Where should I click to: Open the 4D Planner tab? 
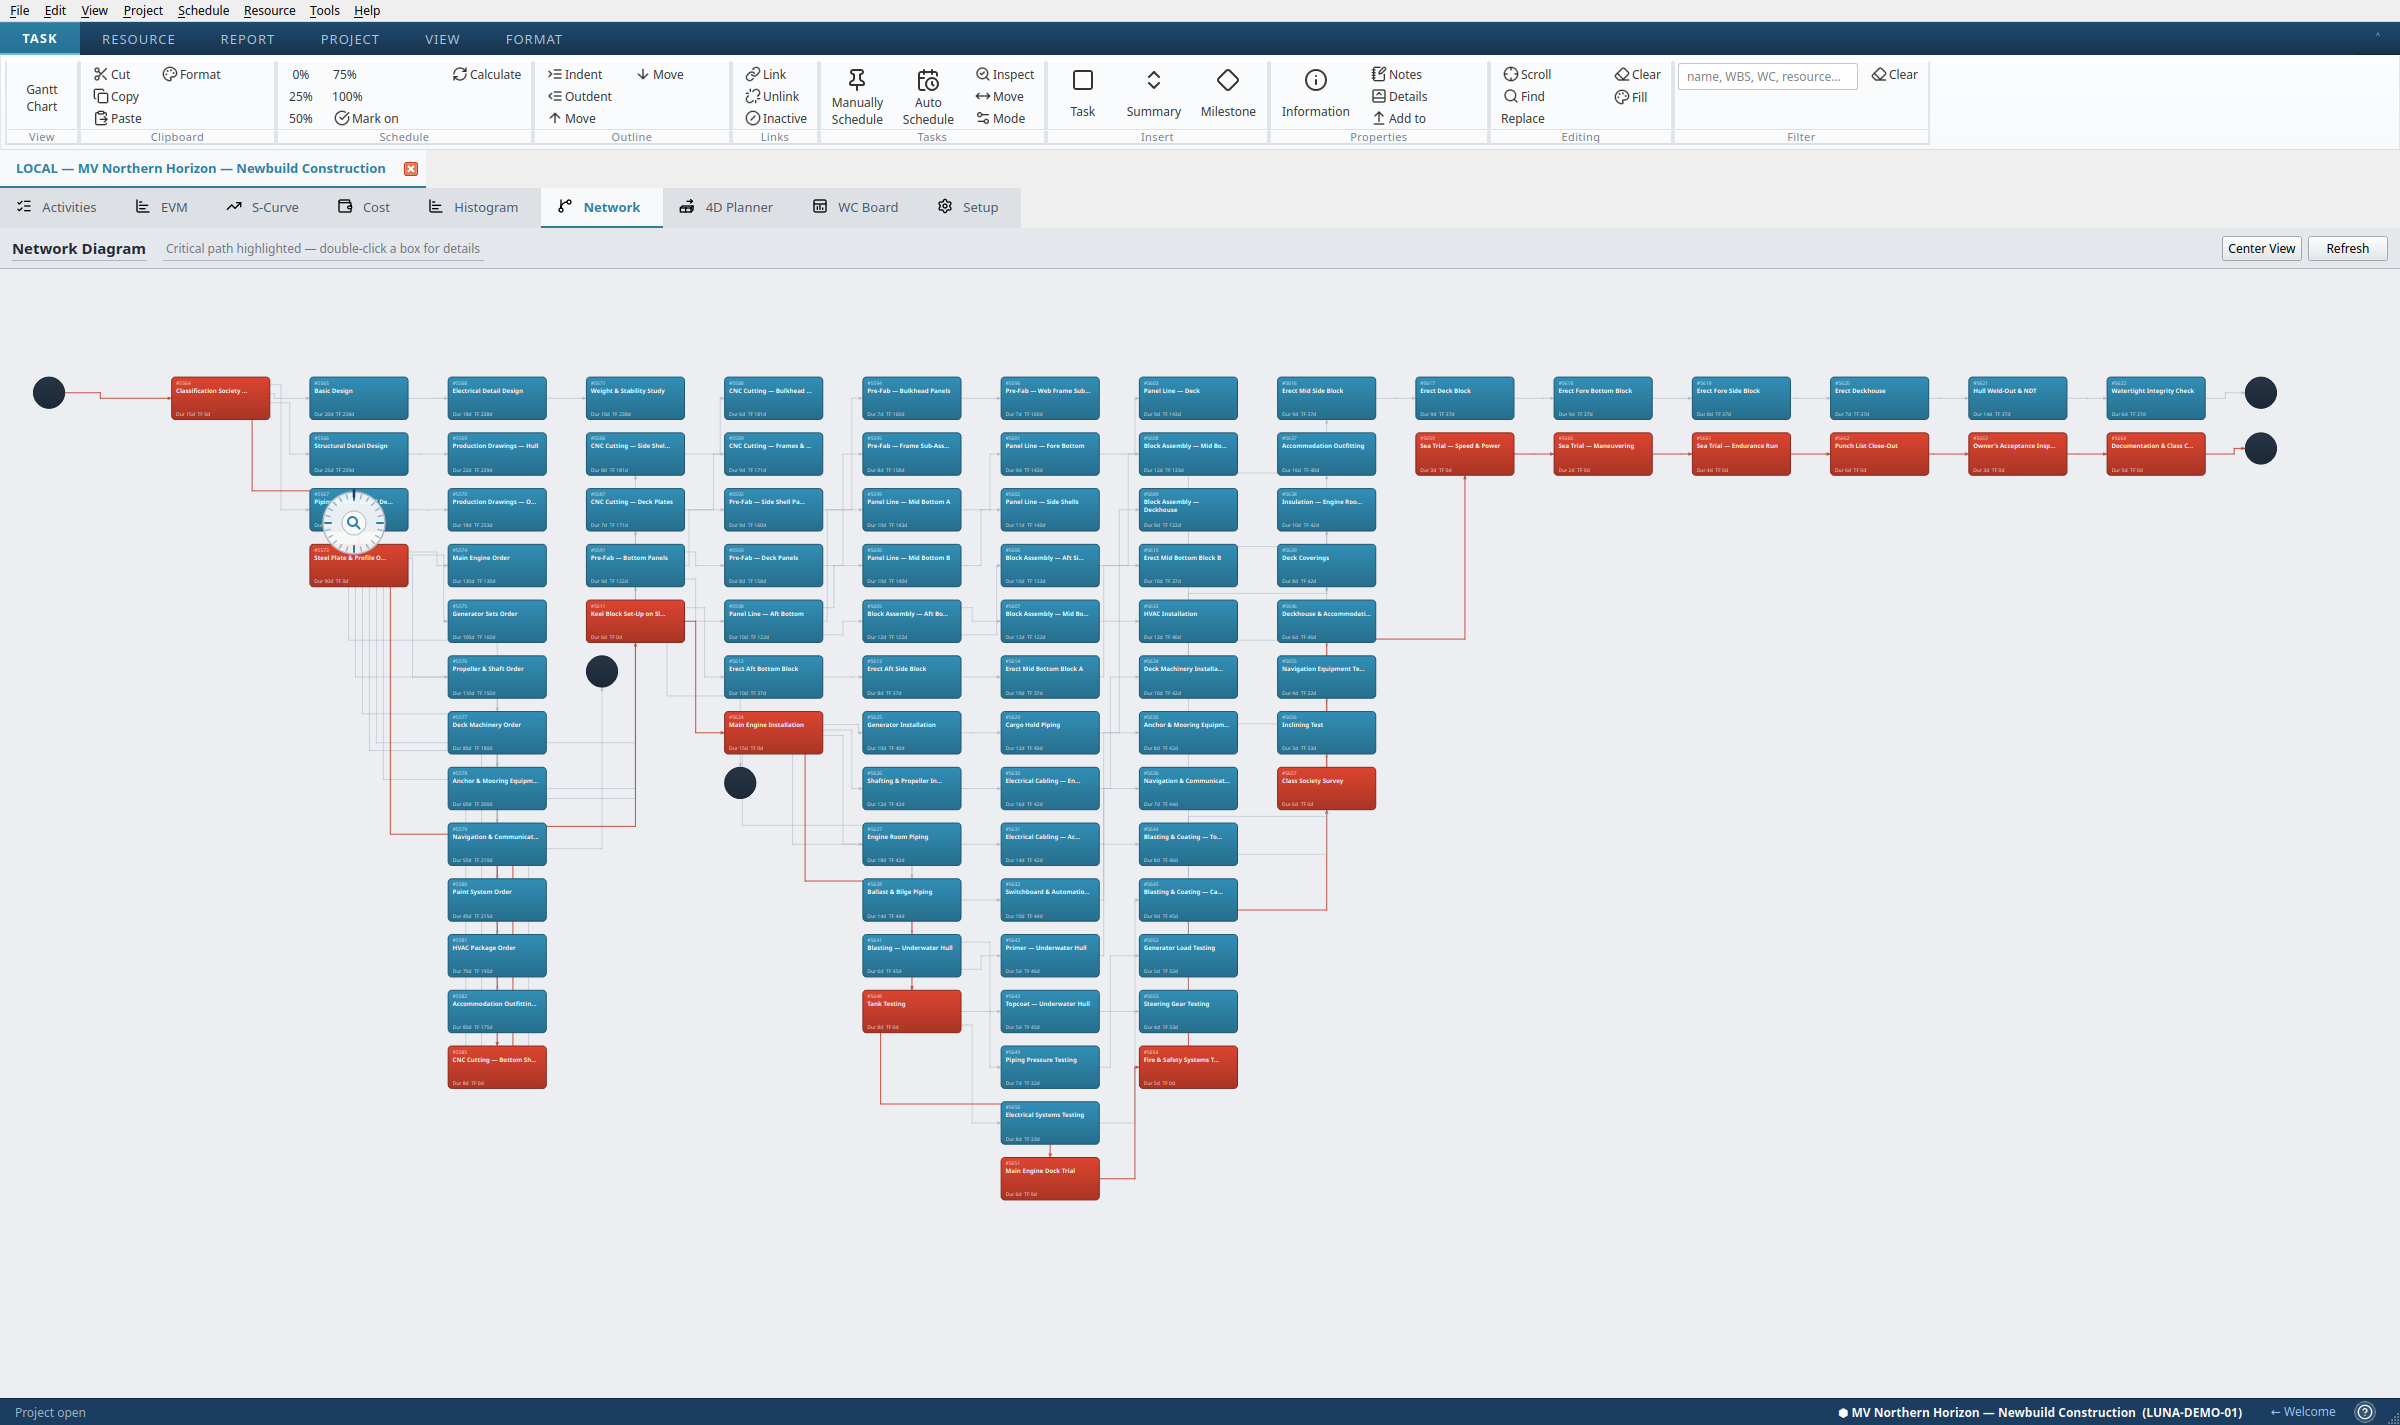[726, 207]
